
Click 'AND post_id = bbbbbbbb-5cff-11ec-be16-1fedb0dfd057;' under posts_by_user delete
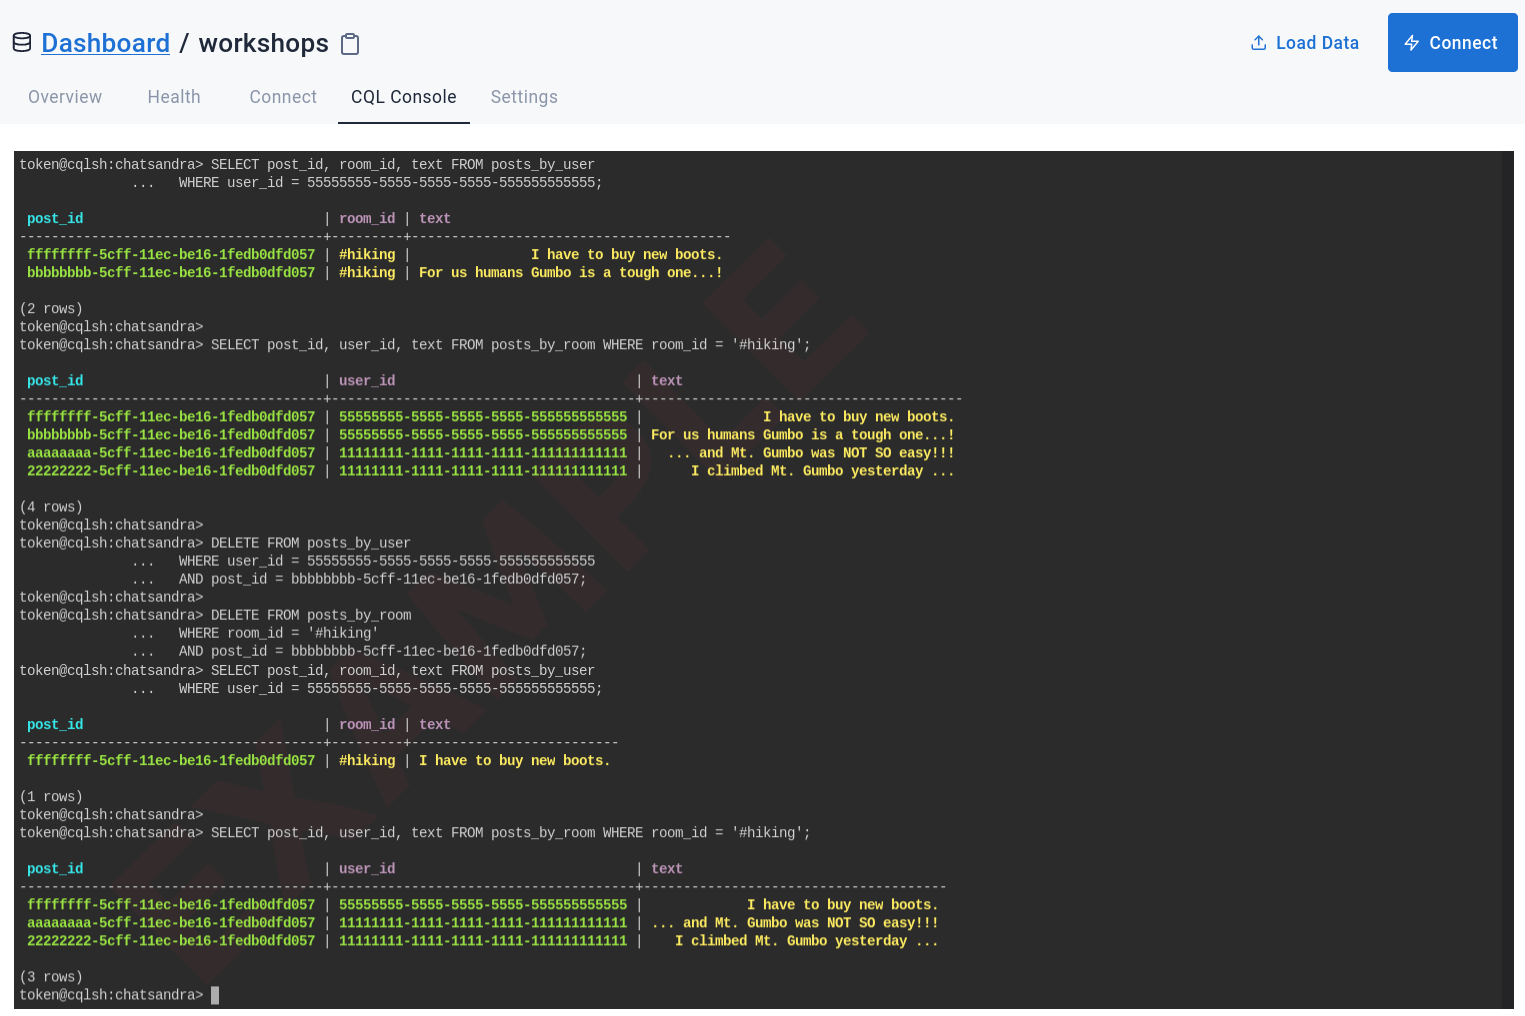pyautogui.click(x=383, y=579)
